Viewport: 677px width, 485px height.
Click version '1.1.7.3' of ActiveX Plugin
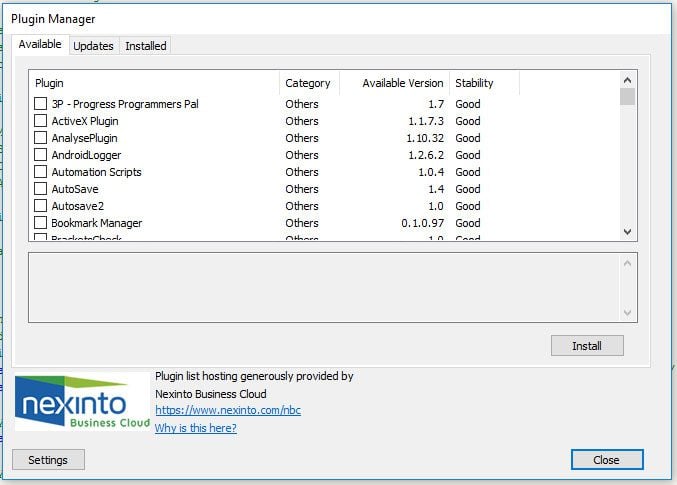[426, 121]
